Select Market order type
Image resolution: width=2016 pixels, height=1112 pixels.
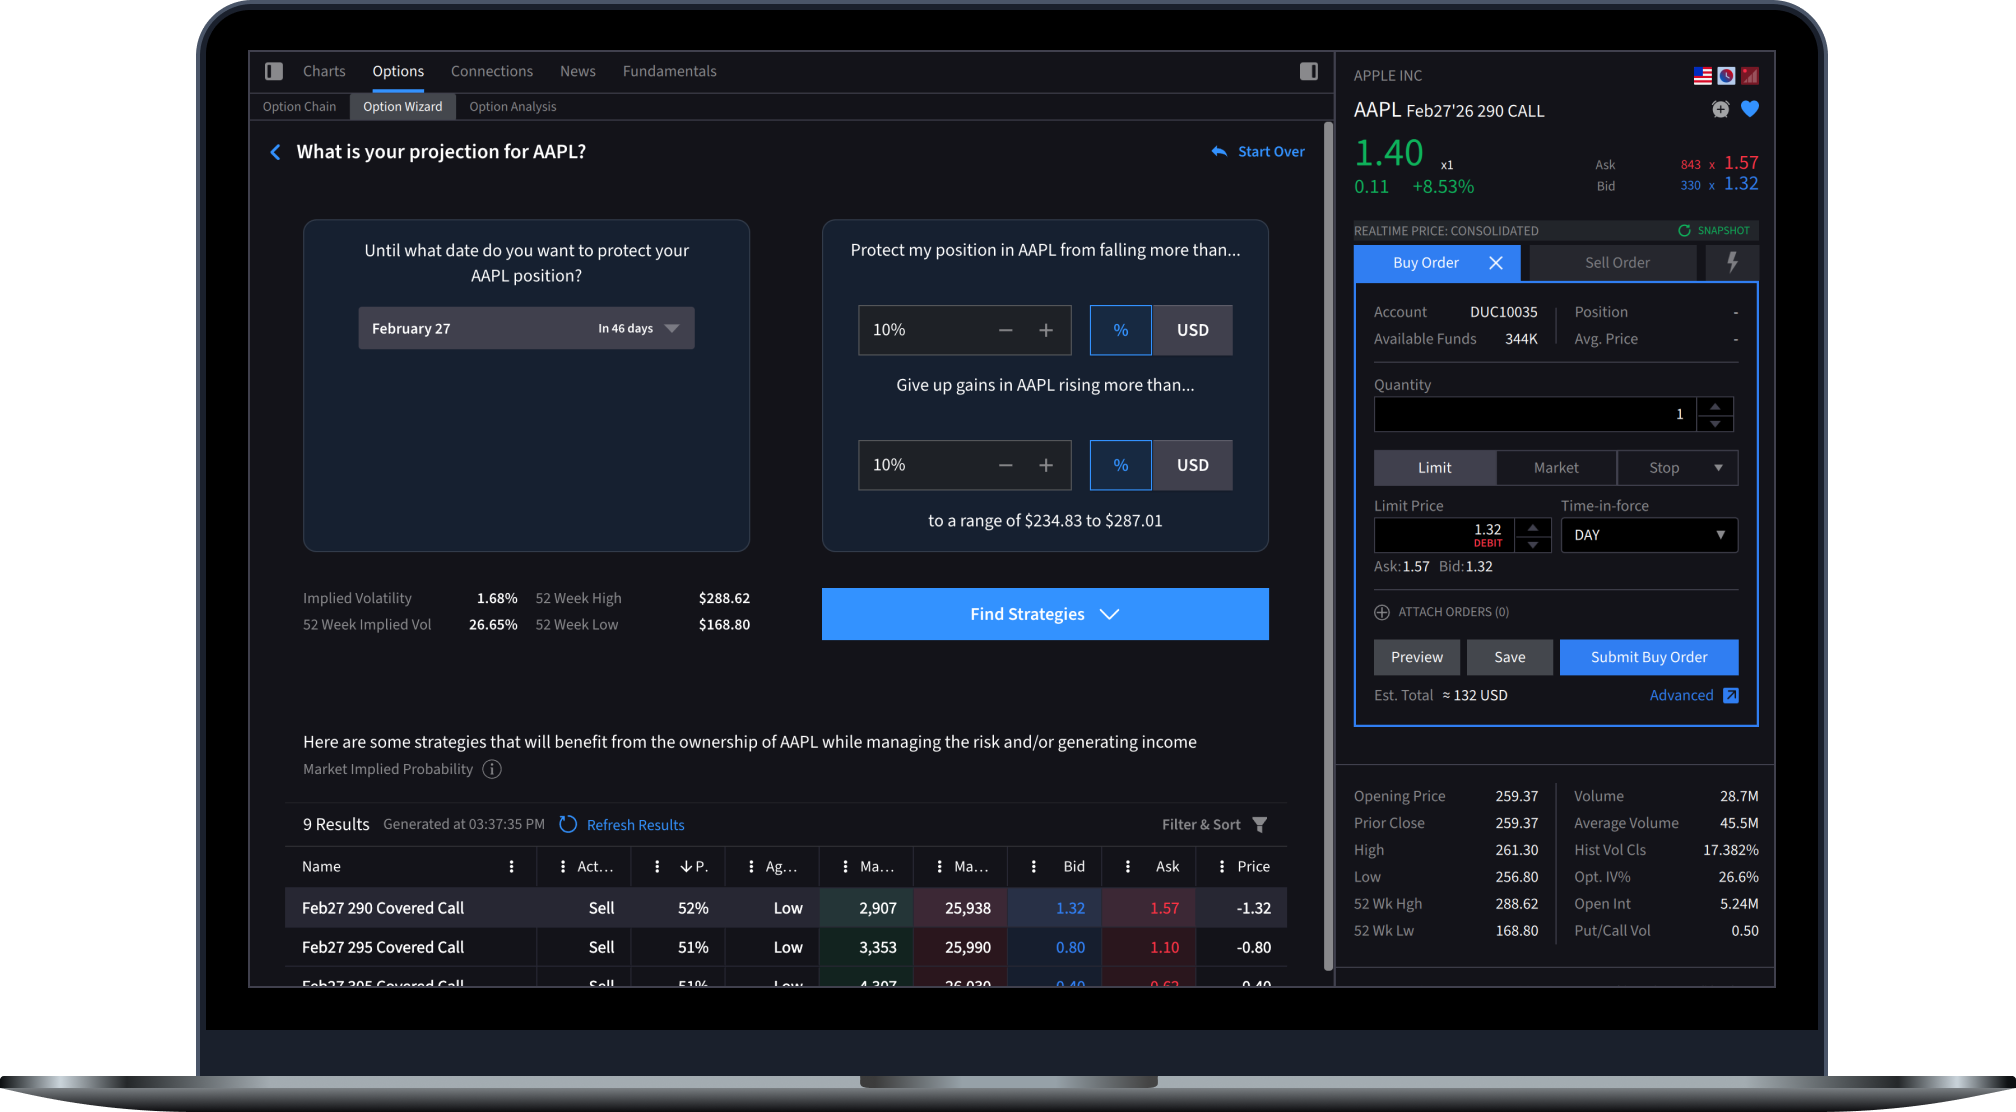(x=1556, y=467)
